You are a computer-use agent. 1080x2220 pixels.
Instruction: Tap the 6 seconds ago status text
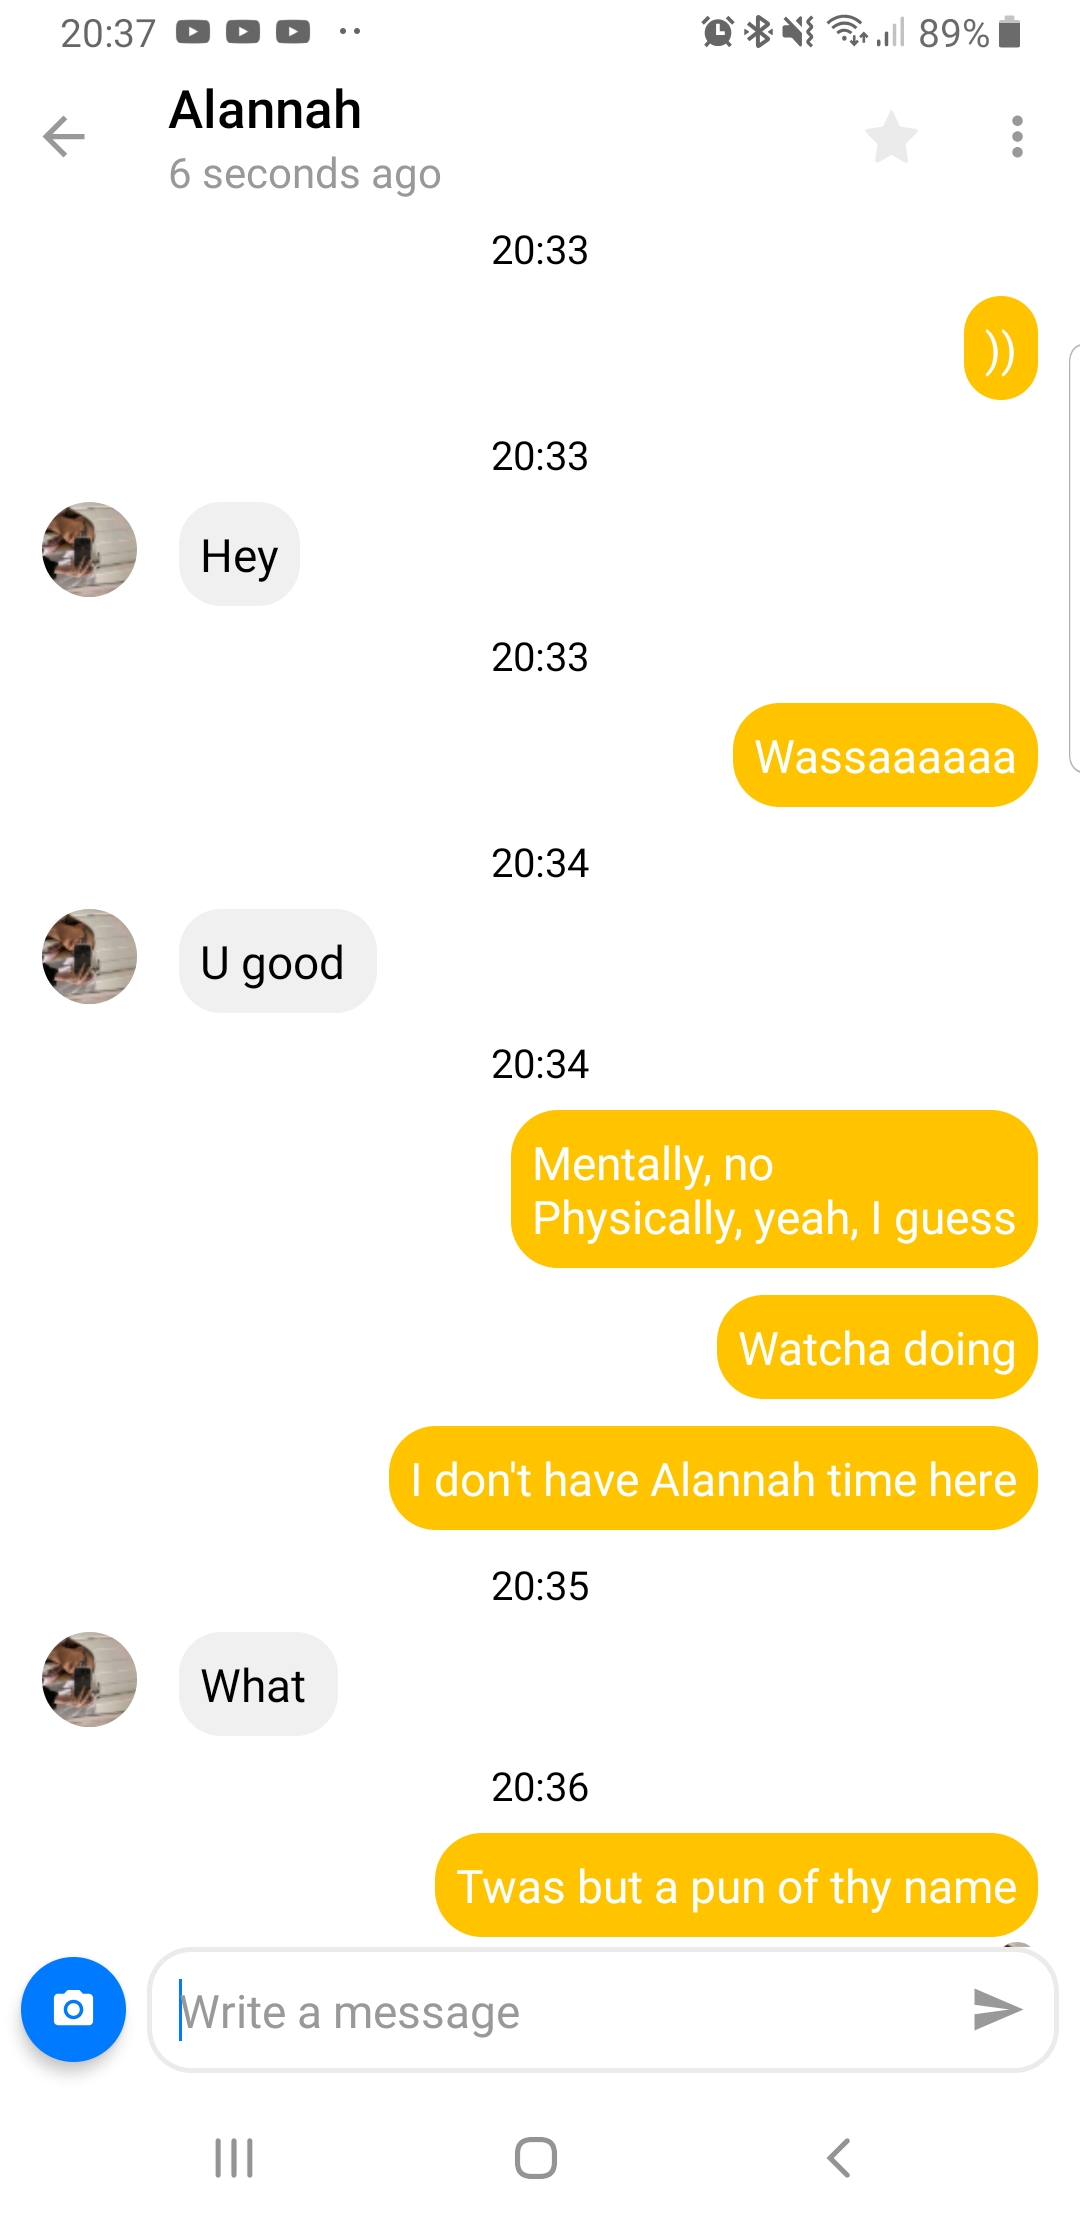pos(305,174)
